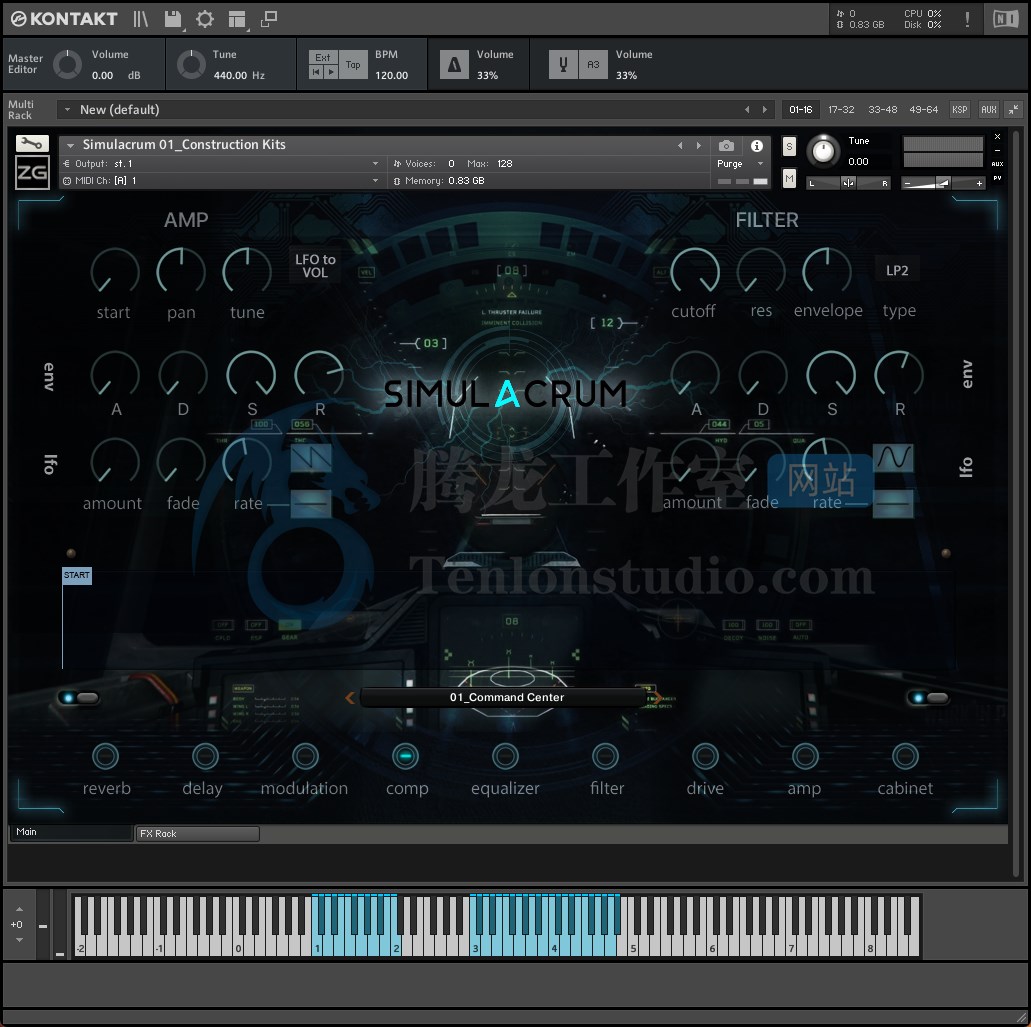The image size is (1031, 1027).
Task: Disable the comp effect
Action: [405, 756]
